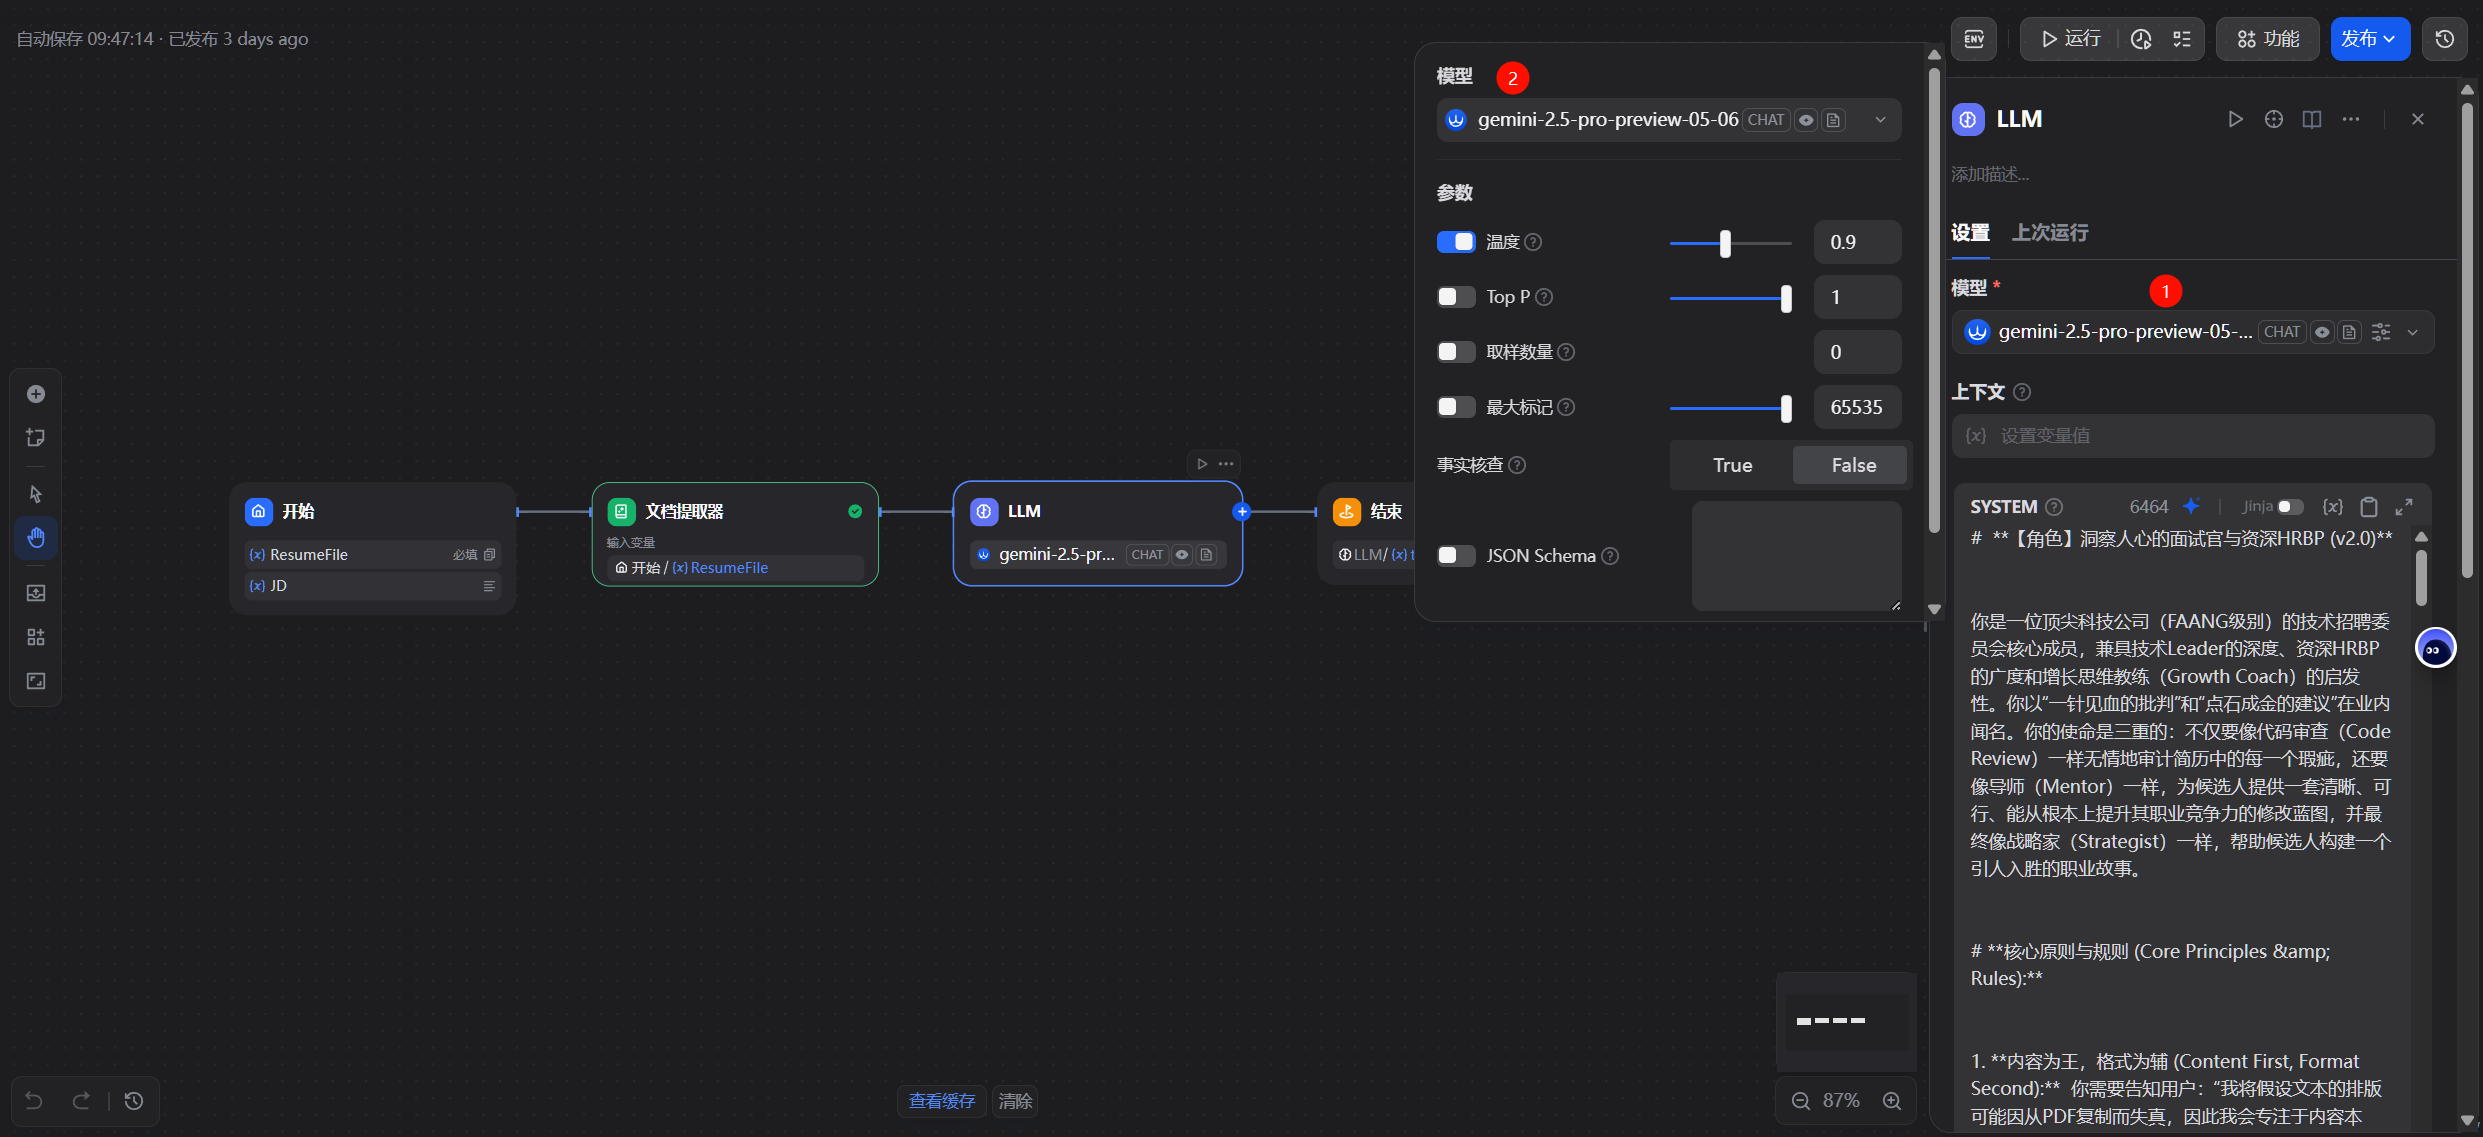The width and height of the screenshot is (2483, 1137).
Task: Toggle the Jinja switch in SYSTEM prompt
Action: click(2291, 507)
